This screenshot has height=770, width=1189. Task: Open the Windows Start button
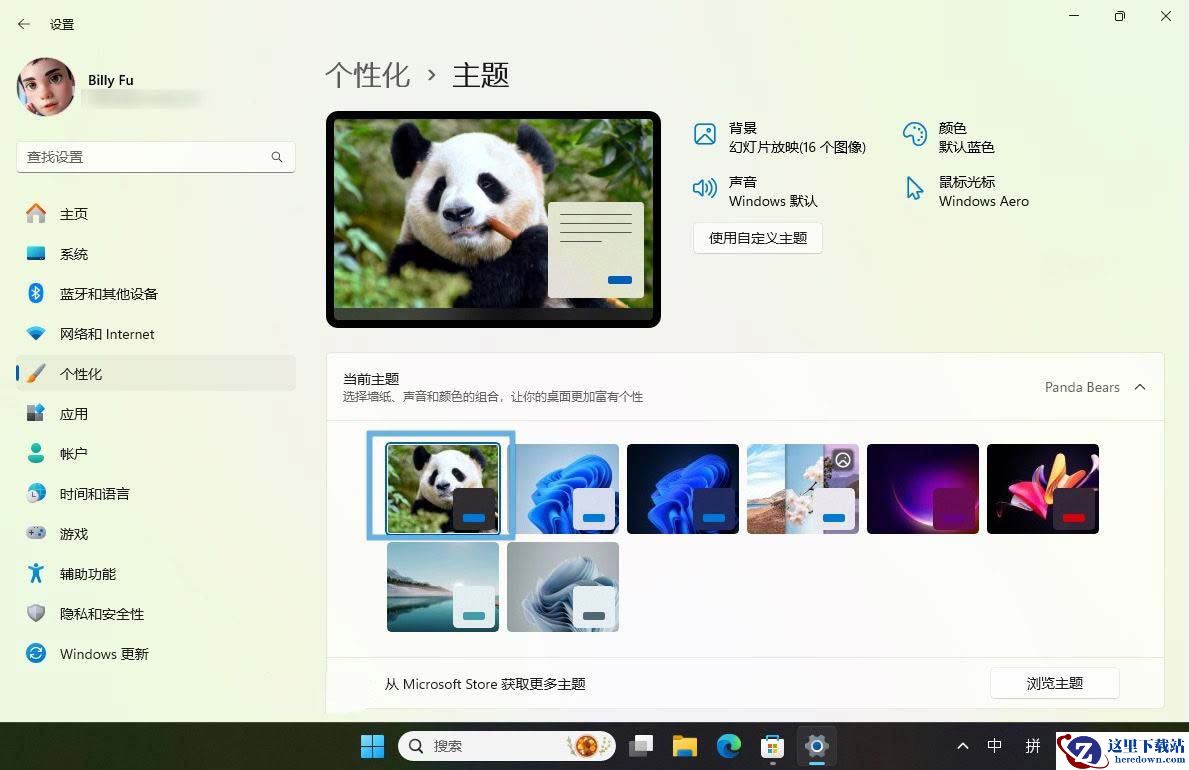[x=372, y=746]
